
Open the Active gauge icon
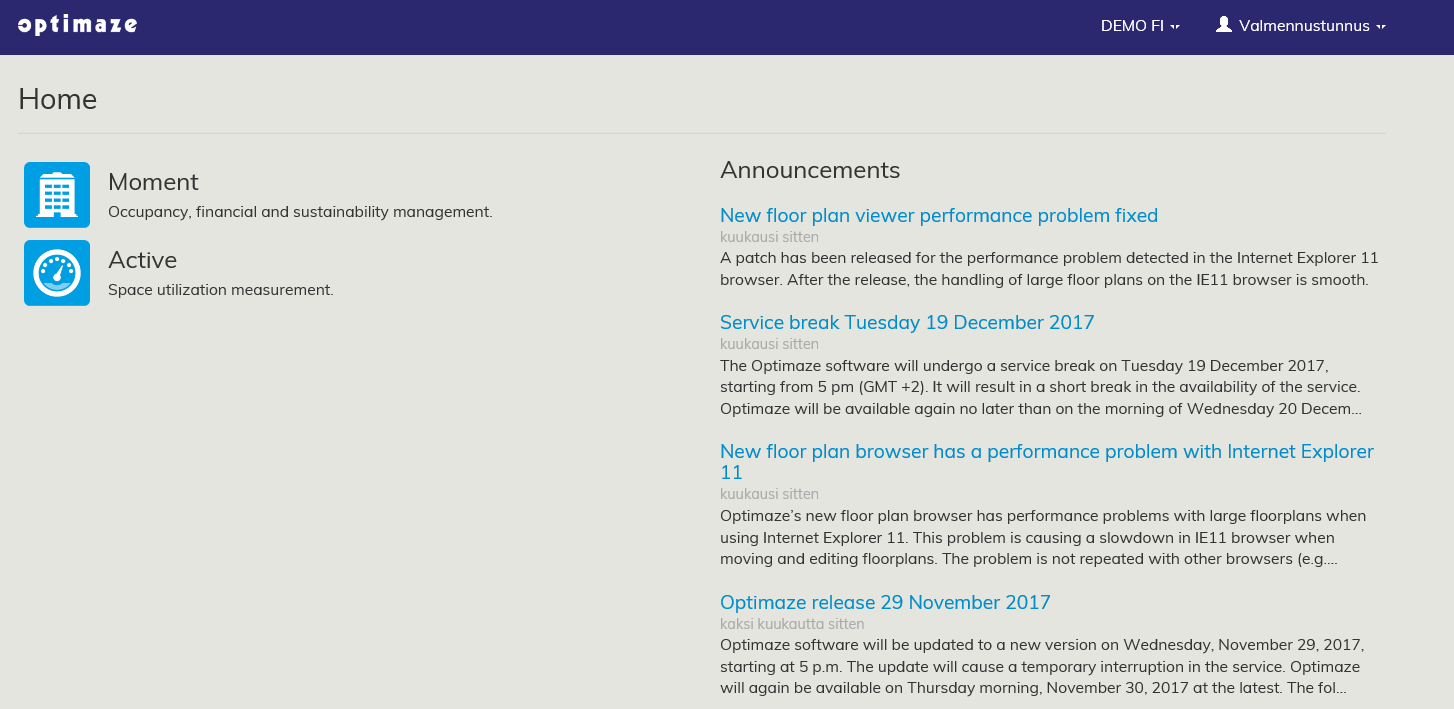(x=57, y=273)
